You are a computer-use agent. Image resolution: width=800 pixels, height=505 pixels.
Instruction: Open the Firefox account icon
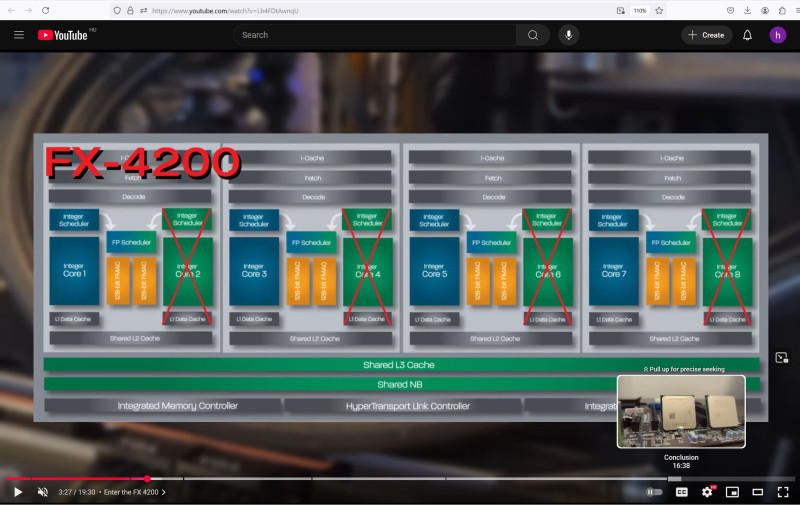765,10
